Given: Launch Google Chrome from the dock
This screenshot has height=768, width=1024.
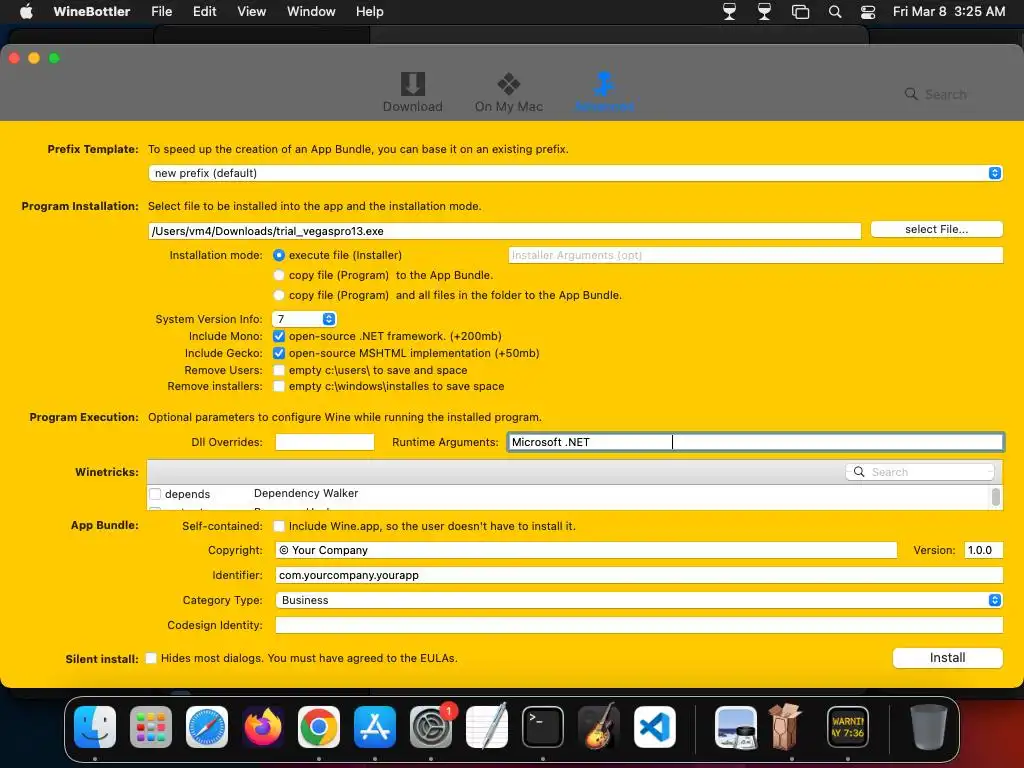Looking at the screenshot, I should [319, 727].
